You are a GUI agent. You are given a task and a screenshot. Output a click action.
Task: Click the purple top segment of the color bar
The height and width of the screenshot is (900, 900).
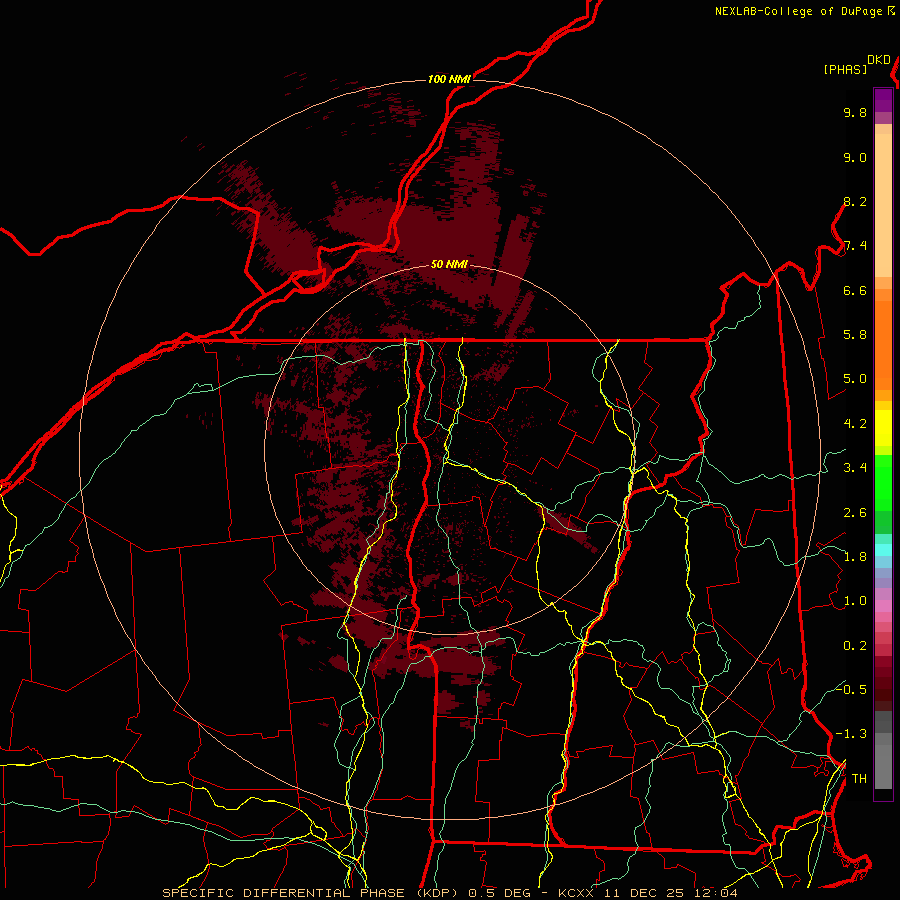(883, 100)
